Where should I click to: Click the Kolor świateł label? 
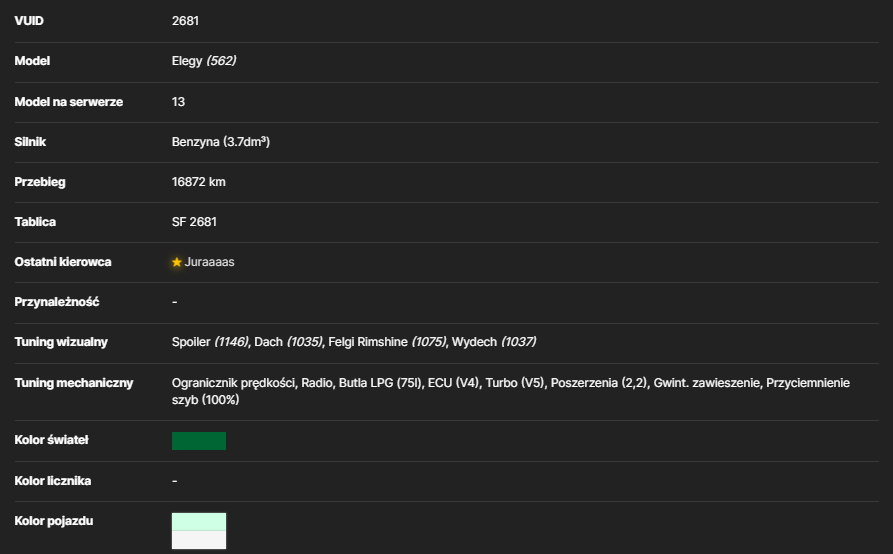tap(51, 440)
